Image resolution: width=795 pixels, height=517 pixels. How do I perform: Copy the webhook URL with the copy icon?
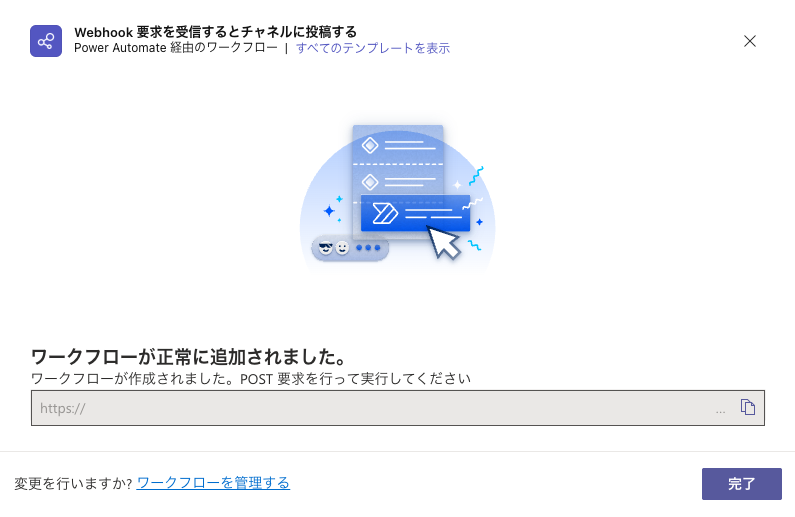coord(747,407)
